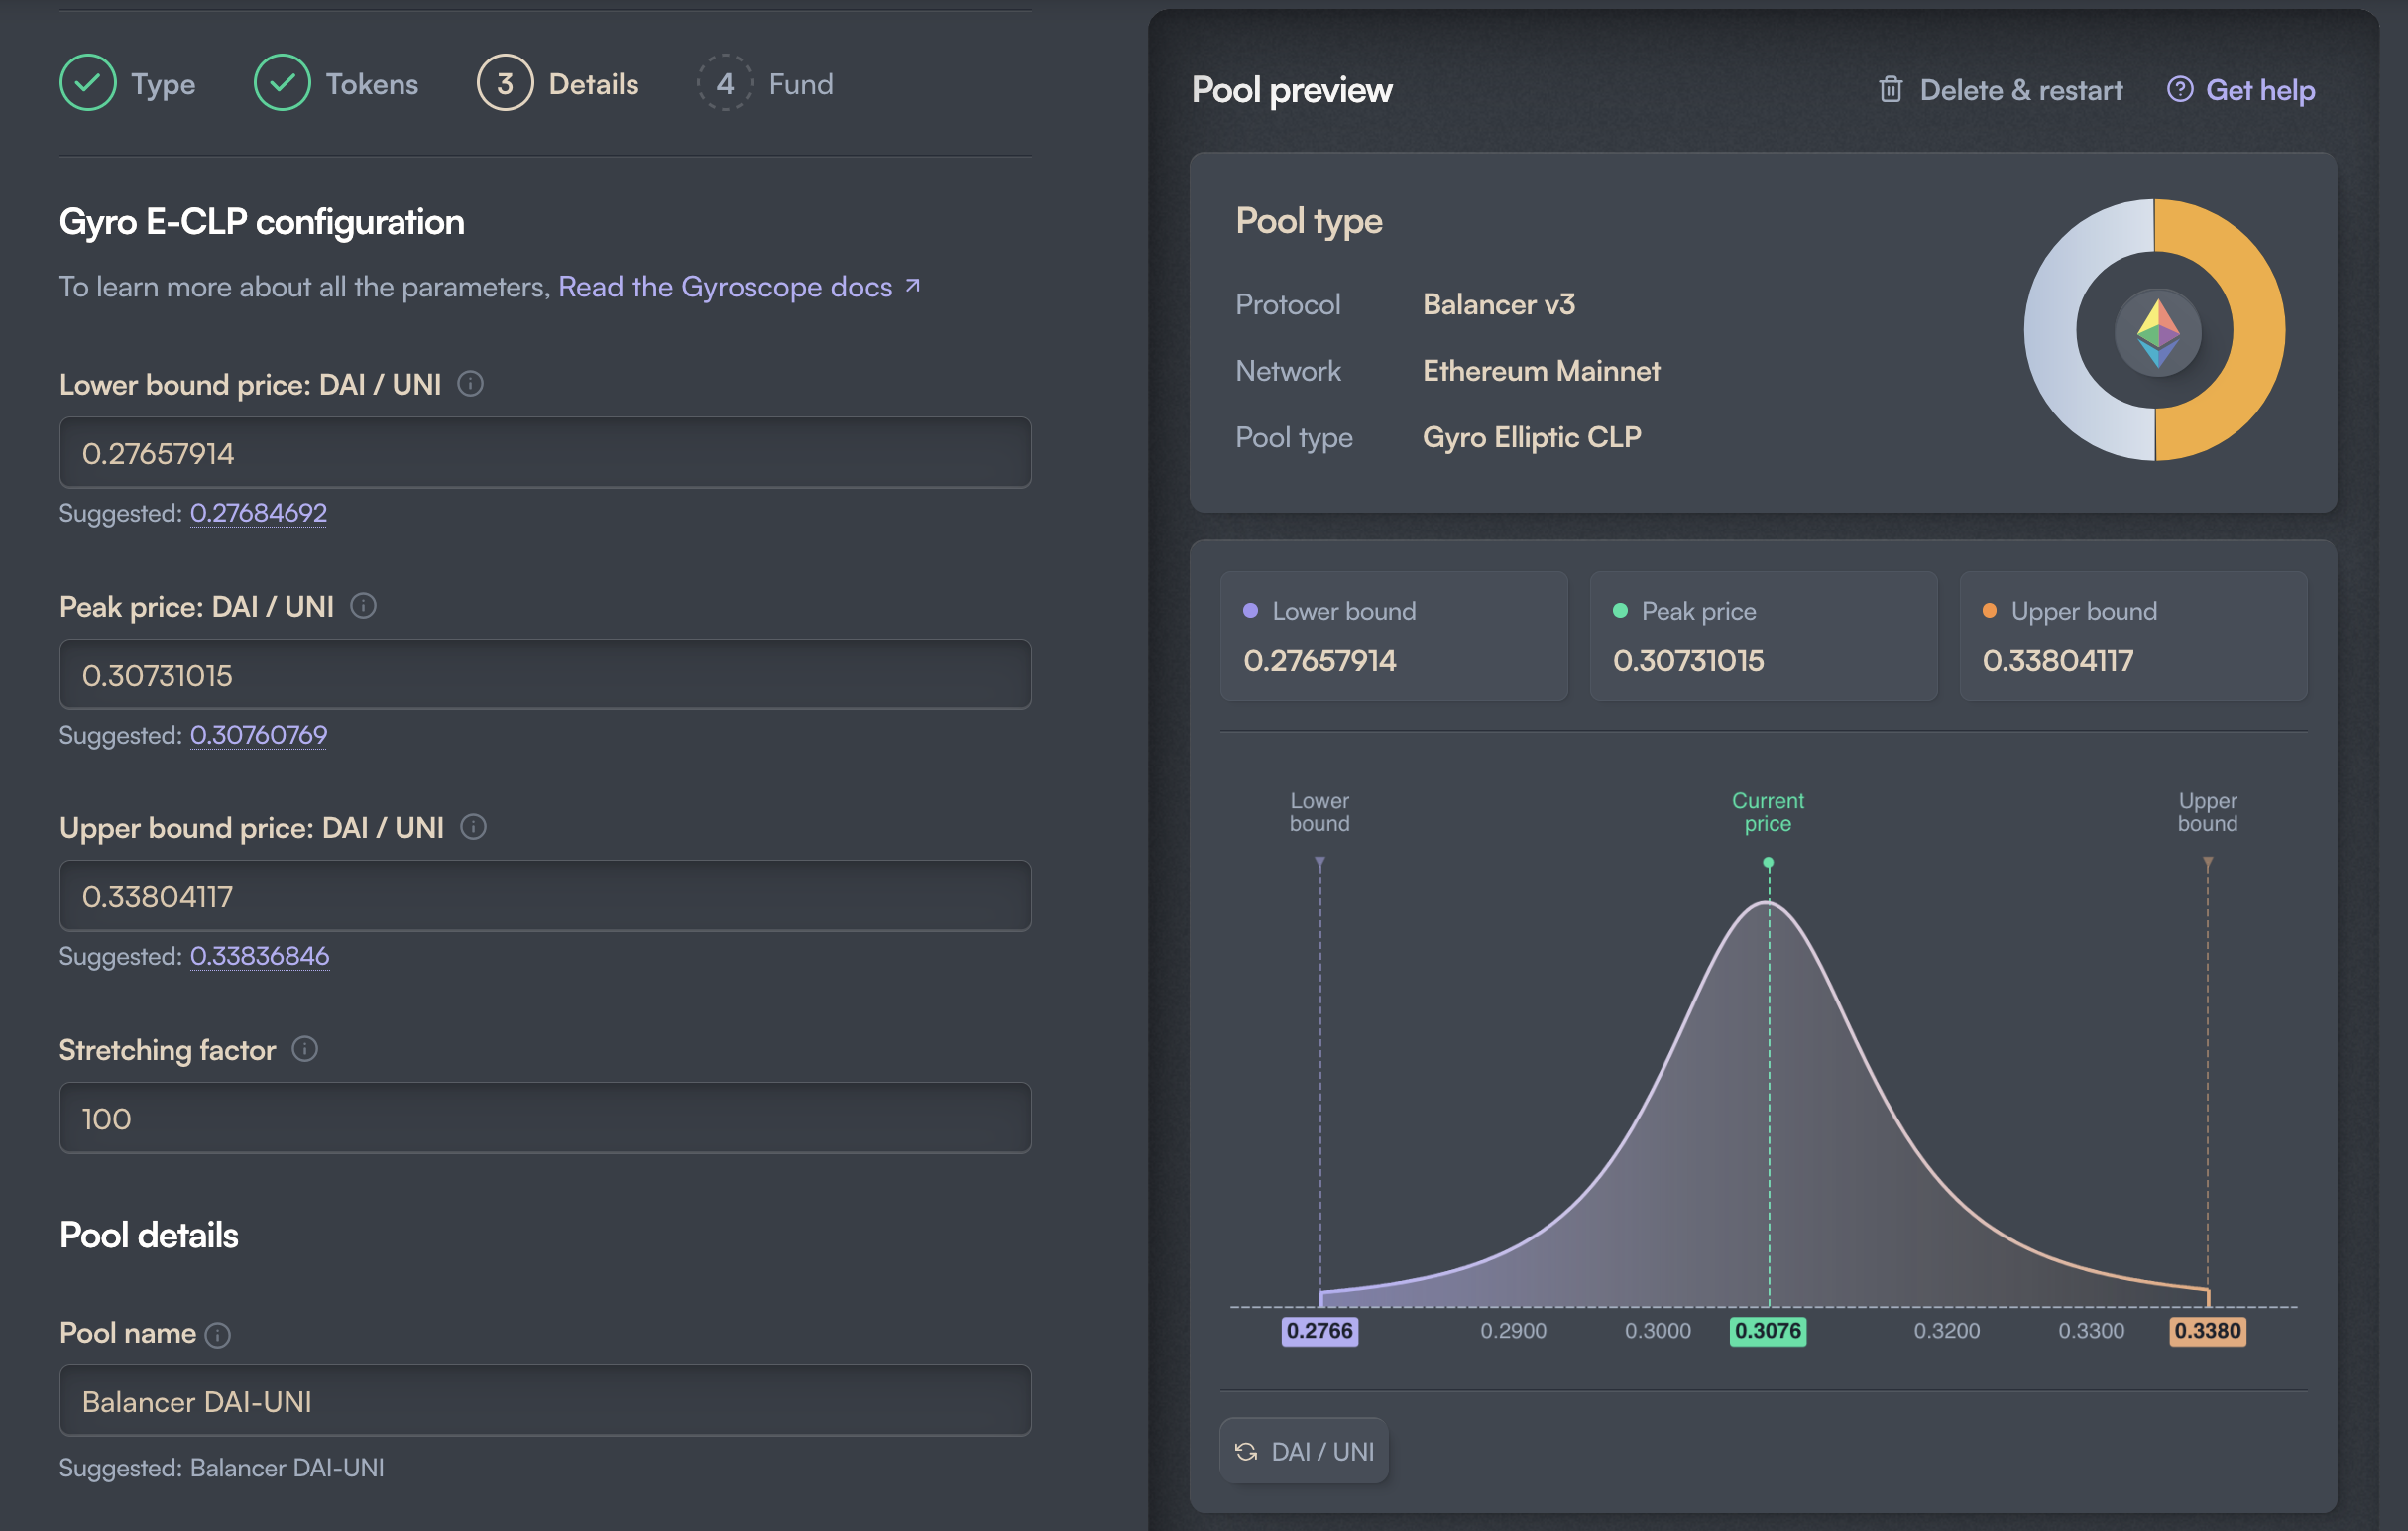The width and height of the screenshot is (2408, 1531).
Task: Focus the Peak price input field
Action: coord(545,675)
